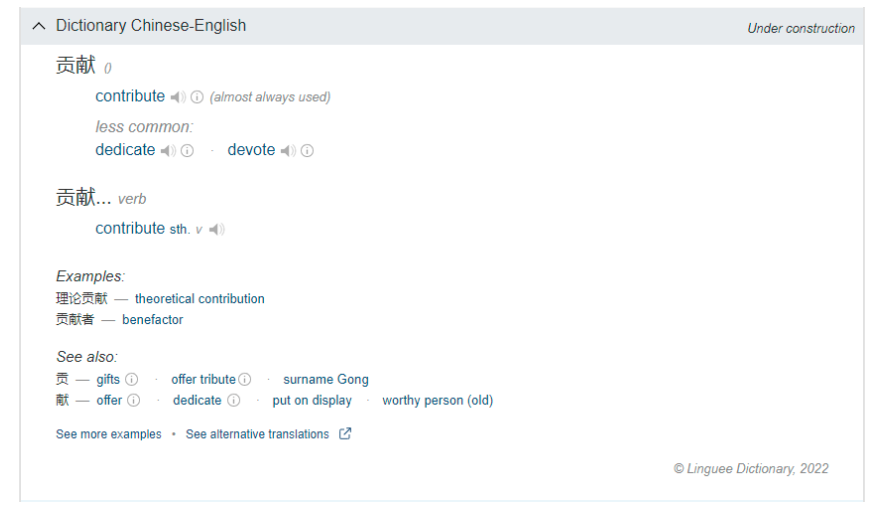Open the devote translation link

pos(251,150)
